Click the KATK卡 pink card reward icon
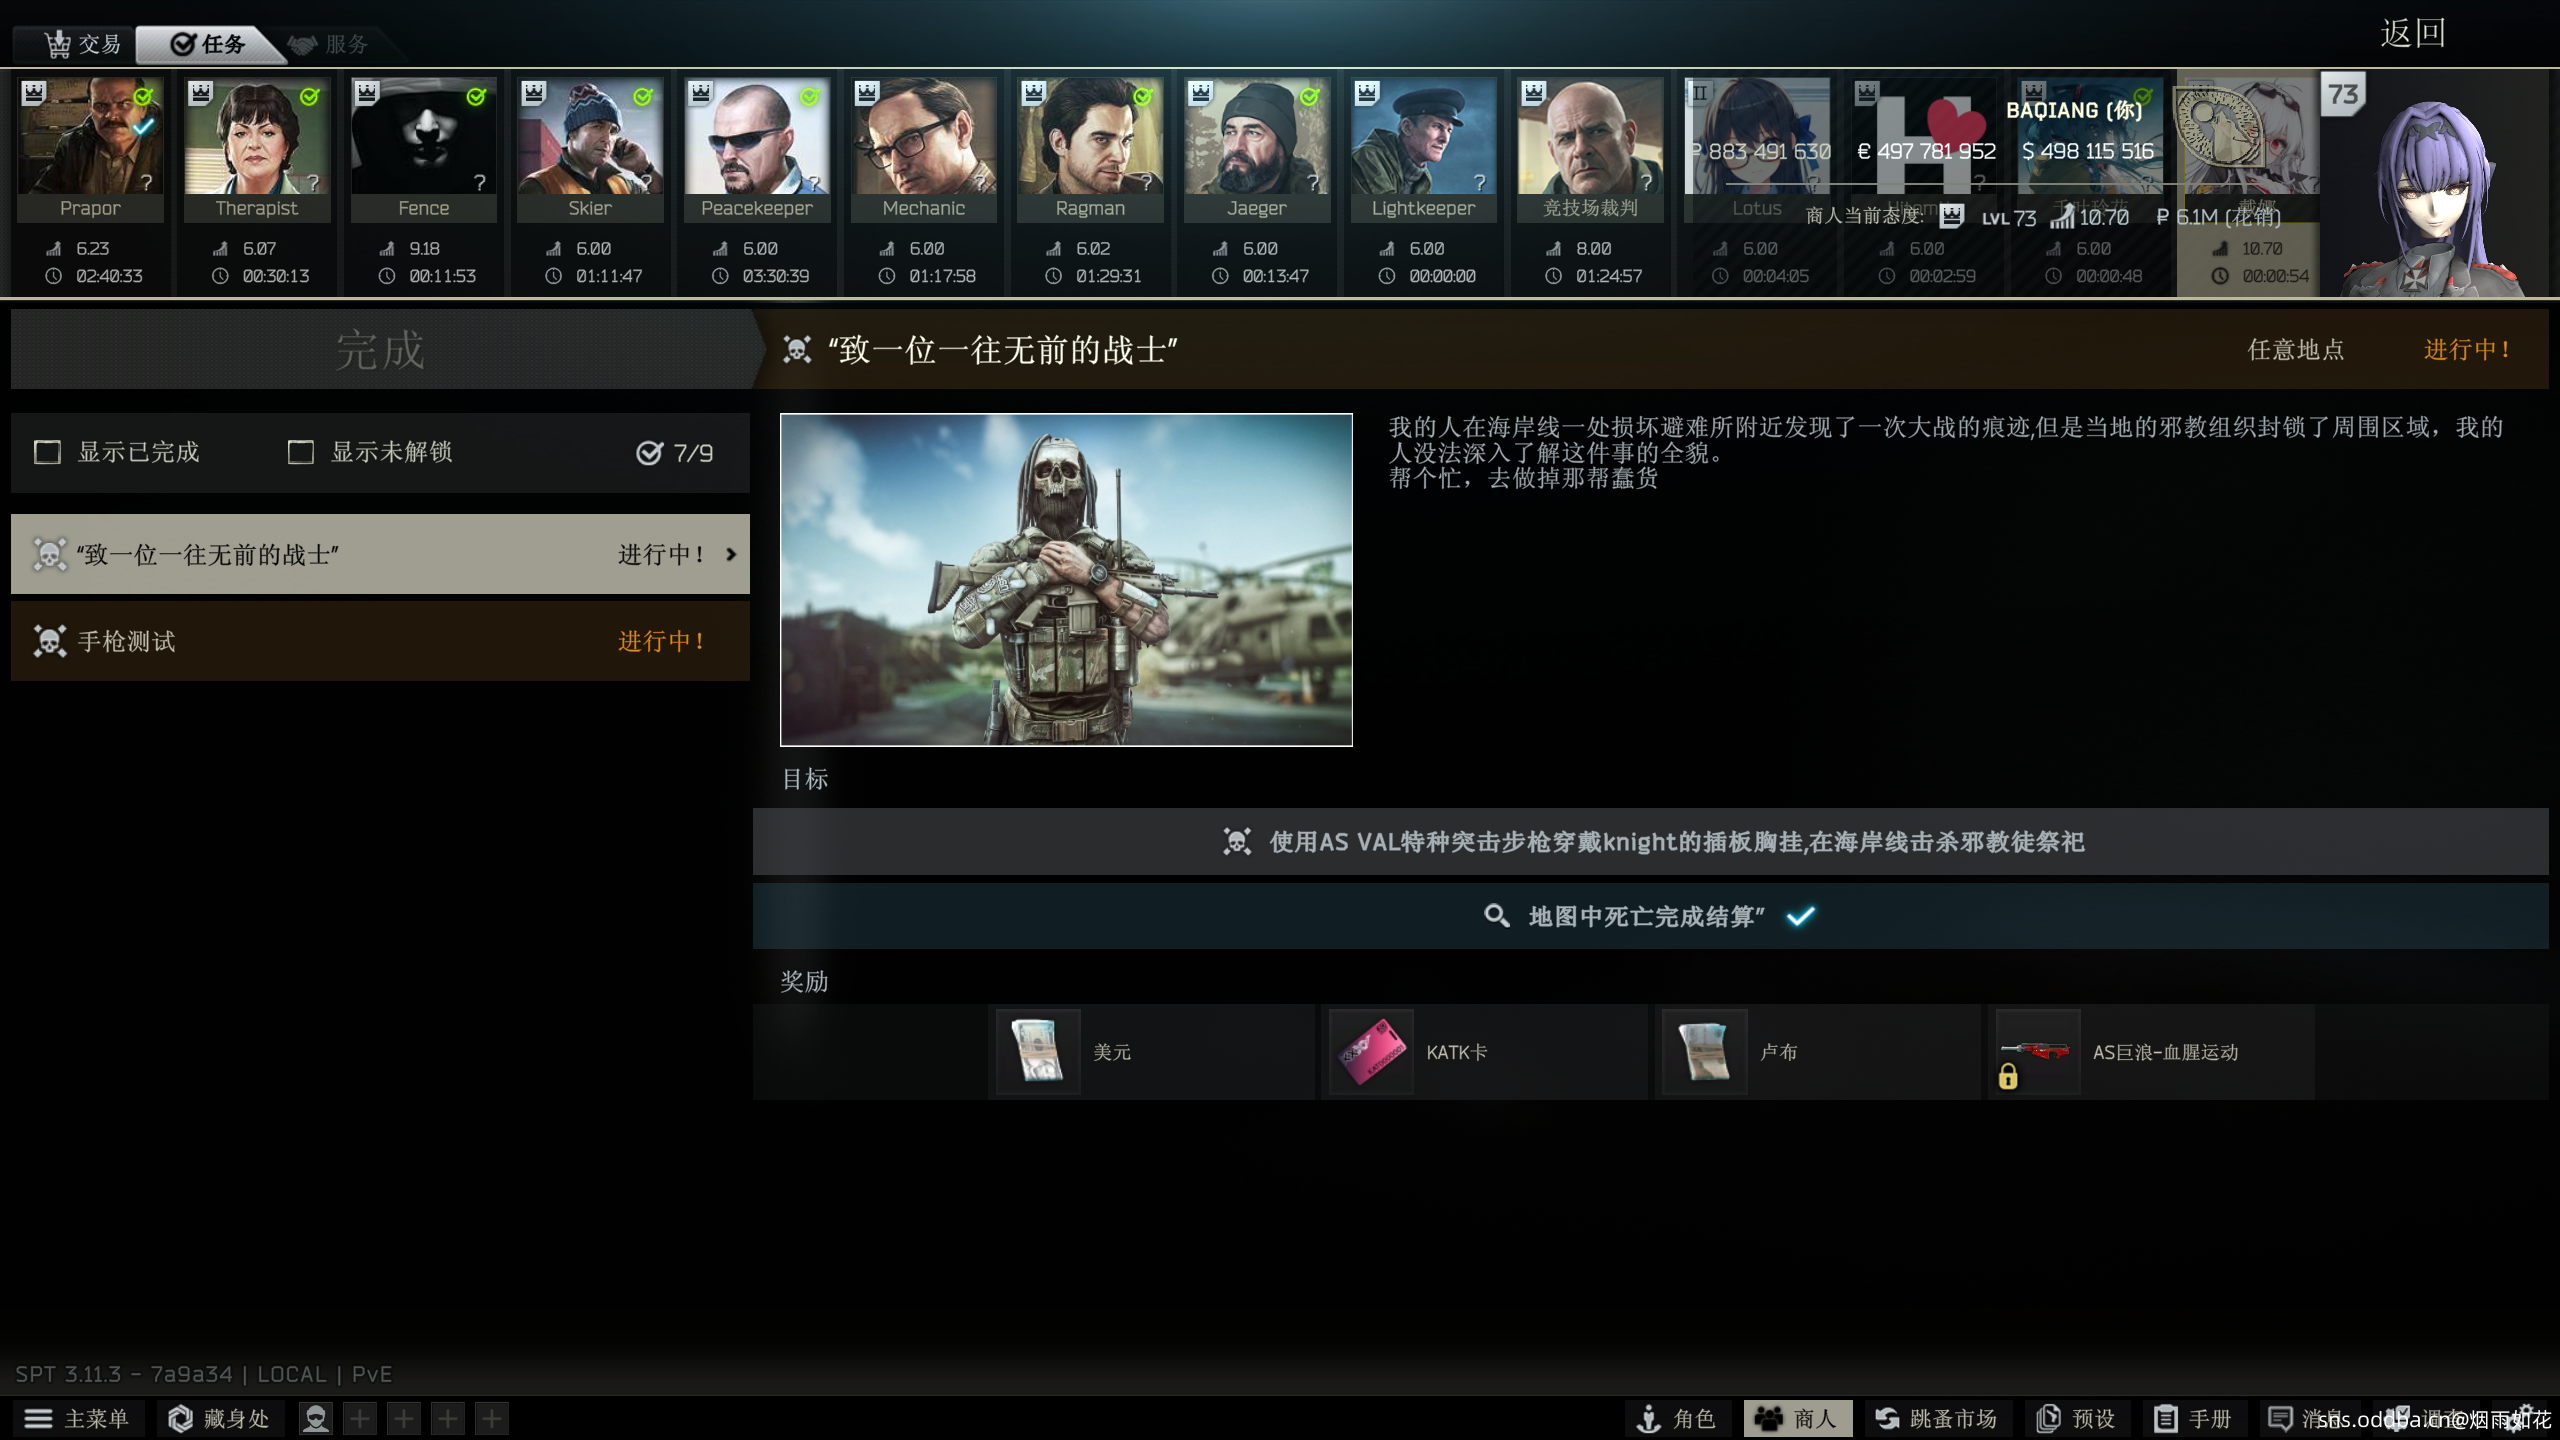The height and width of the screenshot is (1440, 2560). 1371,1052
